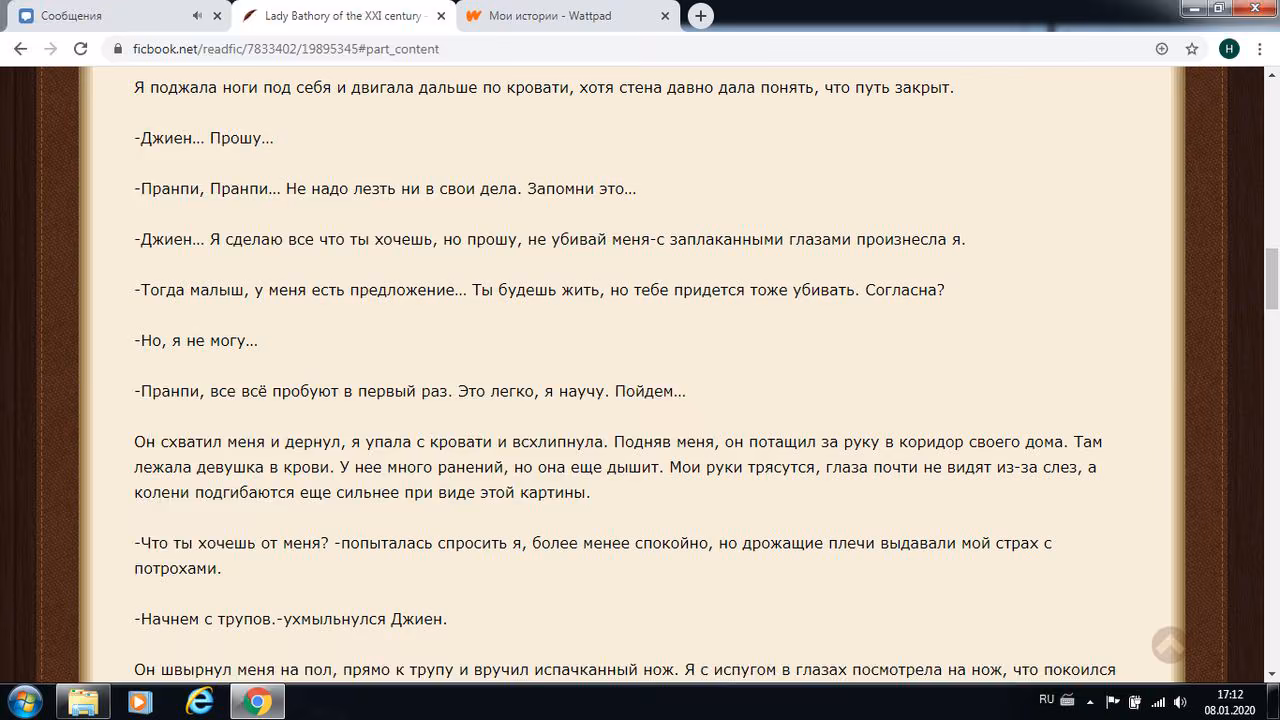Change the RU input language
The image size is (1280, 720).
pos(1046,699)
